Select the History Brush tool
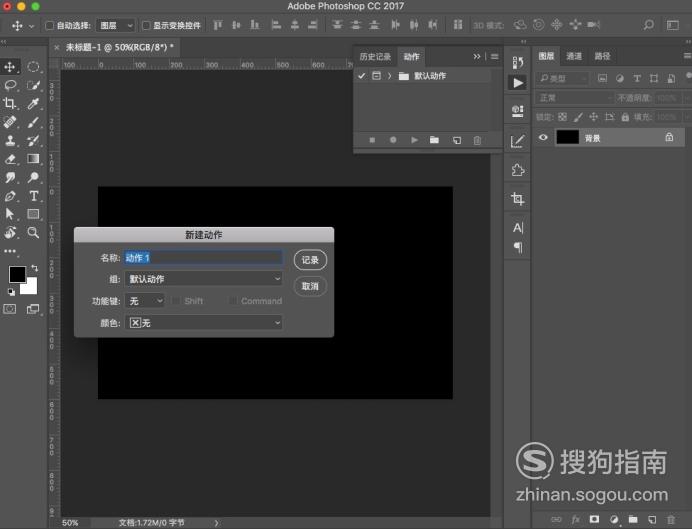The width and height of the screenshot is (692, 529). pyautogui.click(x=33, y=140)
